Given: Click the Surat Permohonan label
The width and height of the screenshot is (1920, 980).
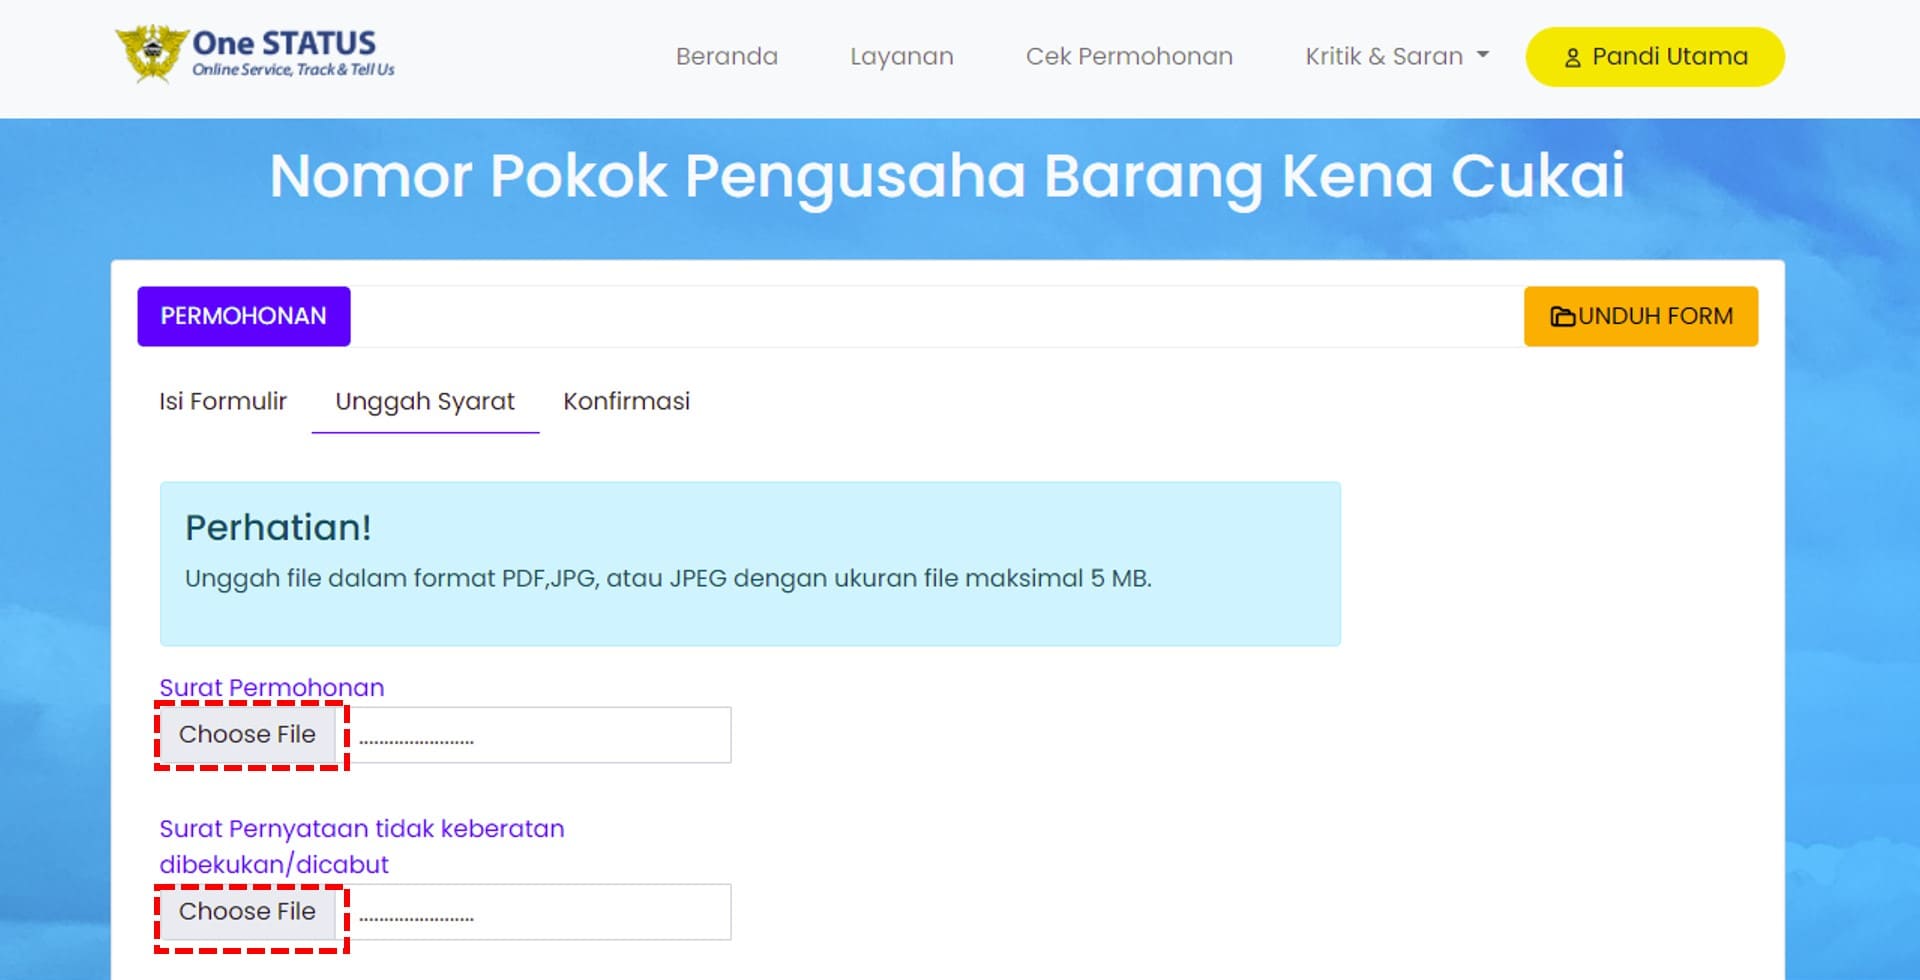Looking at the screenshot, I should [x=272, y=688].
